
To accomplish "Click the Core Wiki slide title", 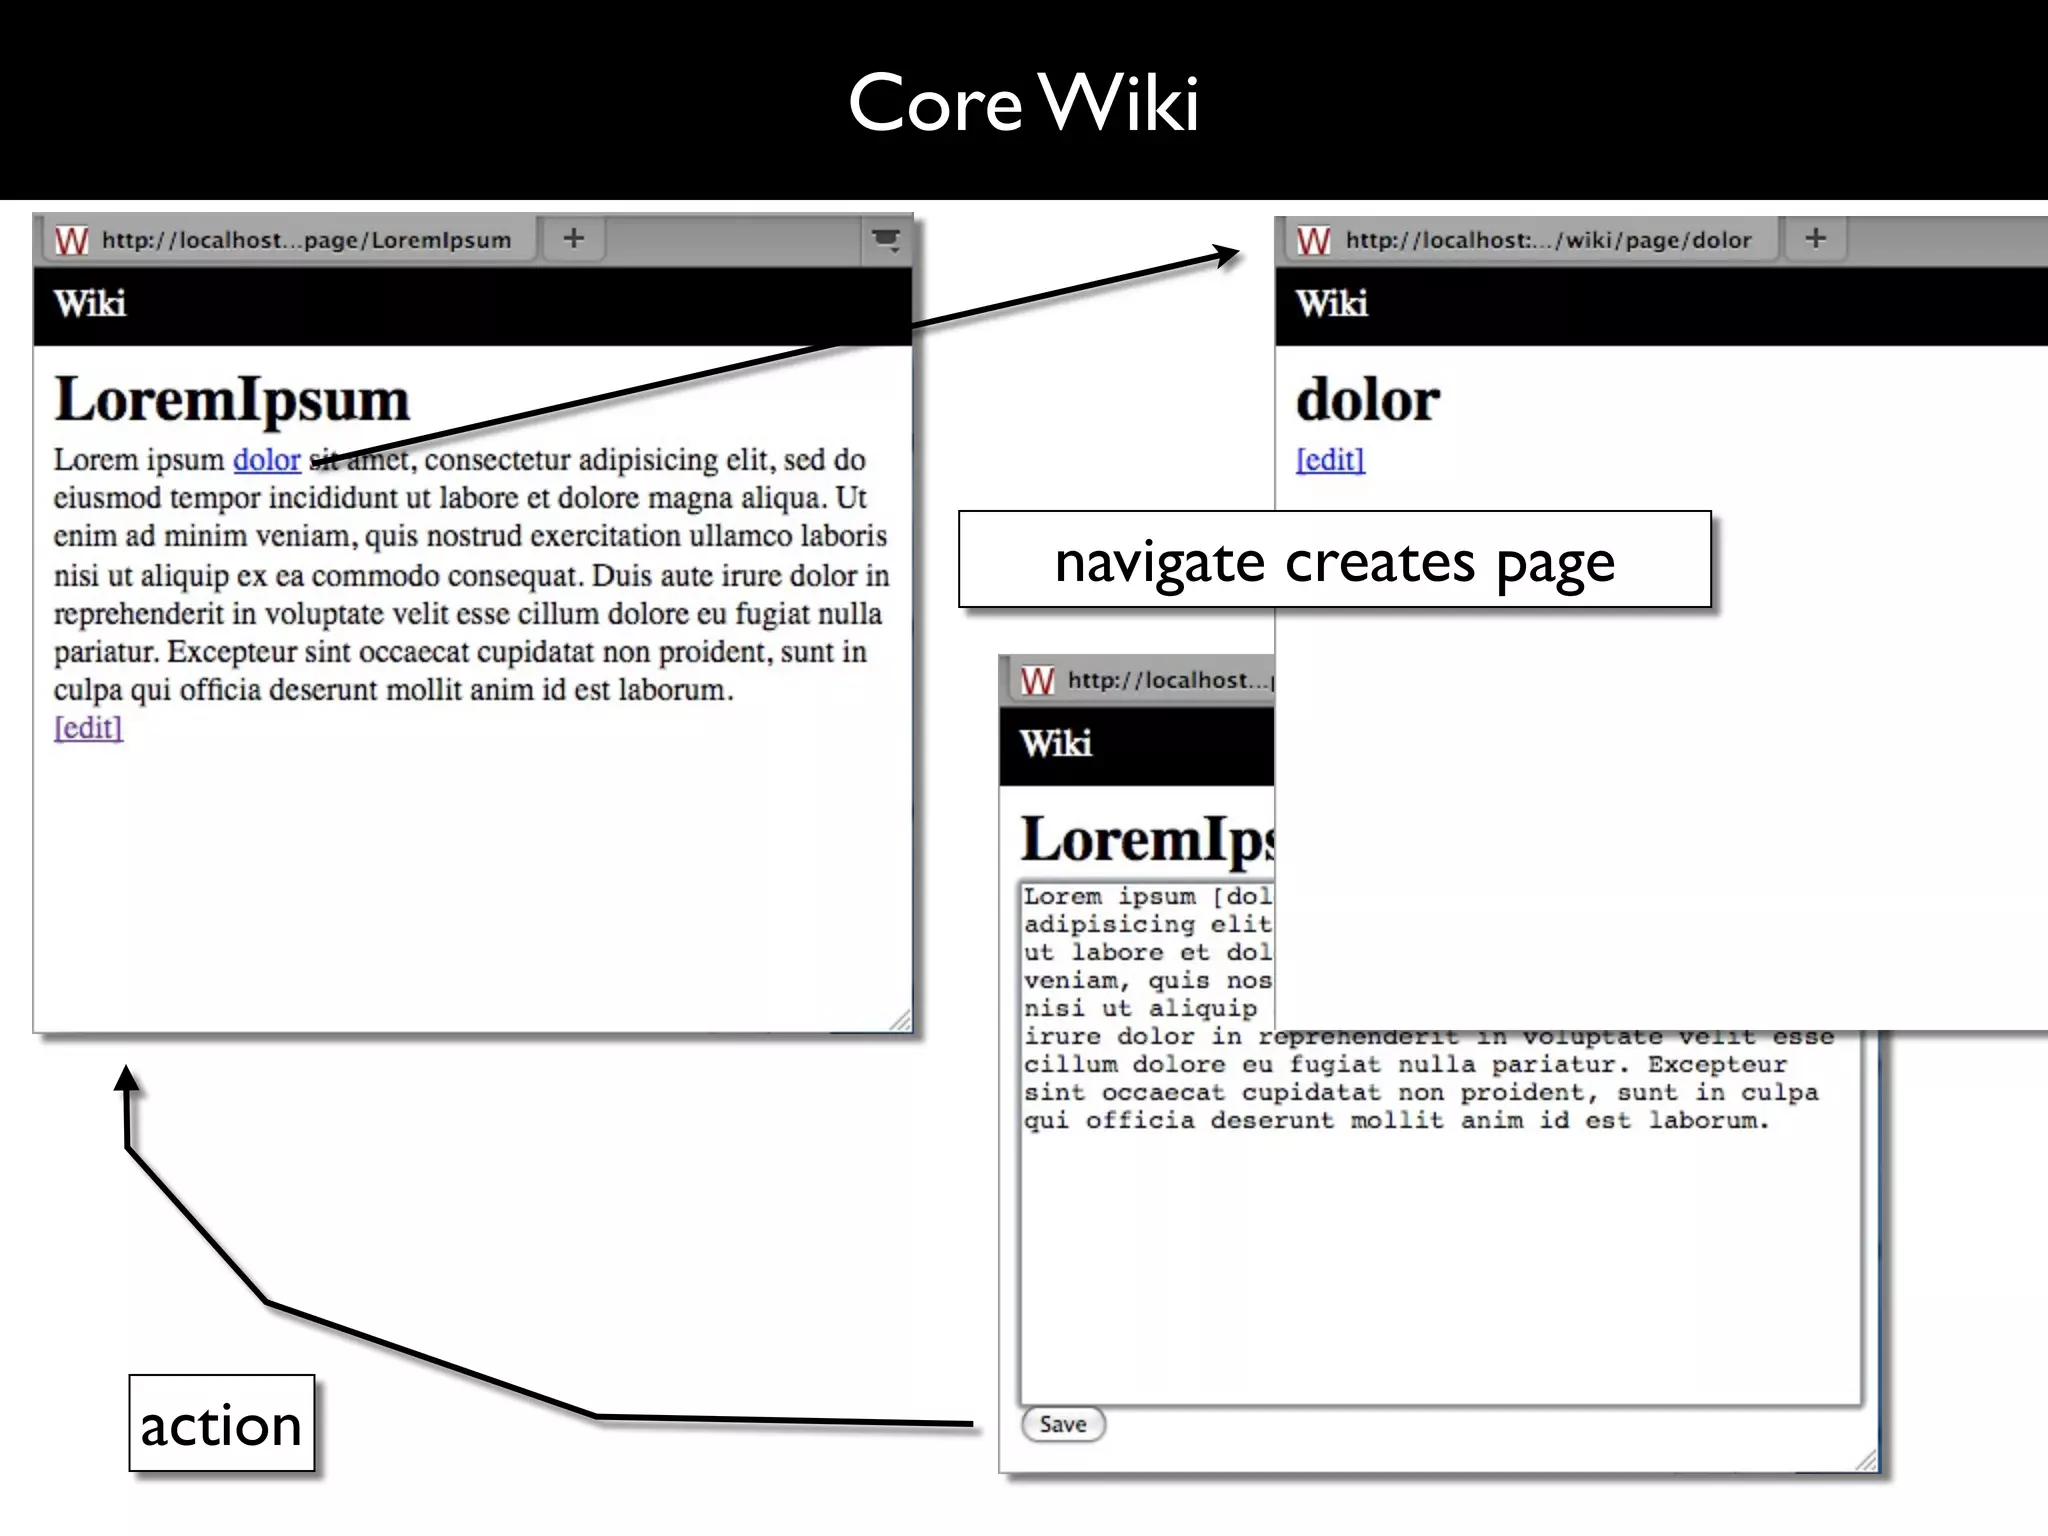I will click(x=1023, y=102).
